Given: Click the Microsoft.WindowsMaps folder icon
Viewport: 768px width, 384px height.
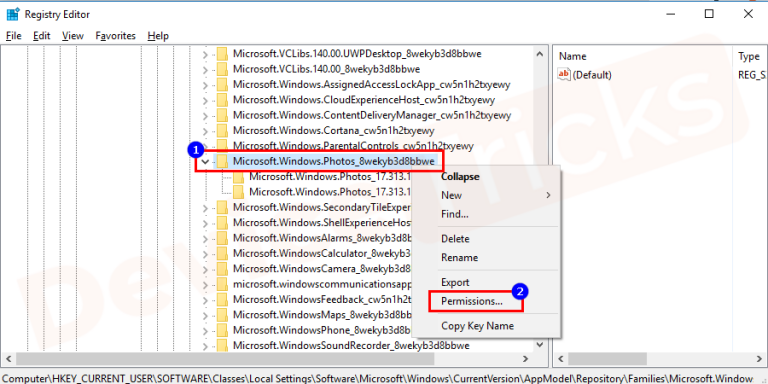Looking at the screenshot, I should (222, 314).
